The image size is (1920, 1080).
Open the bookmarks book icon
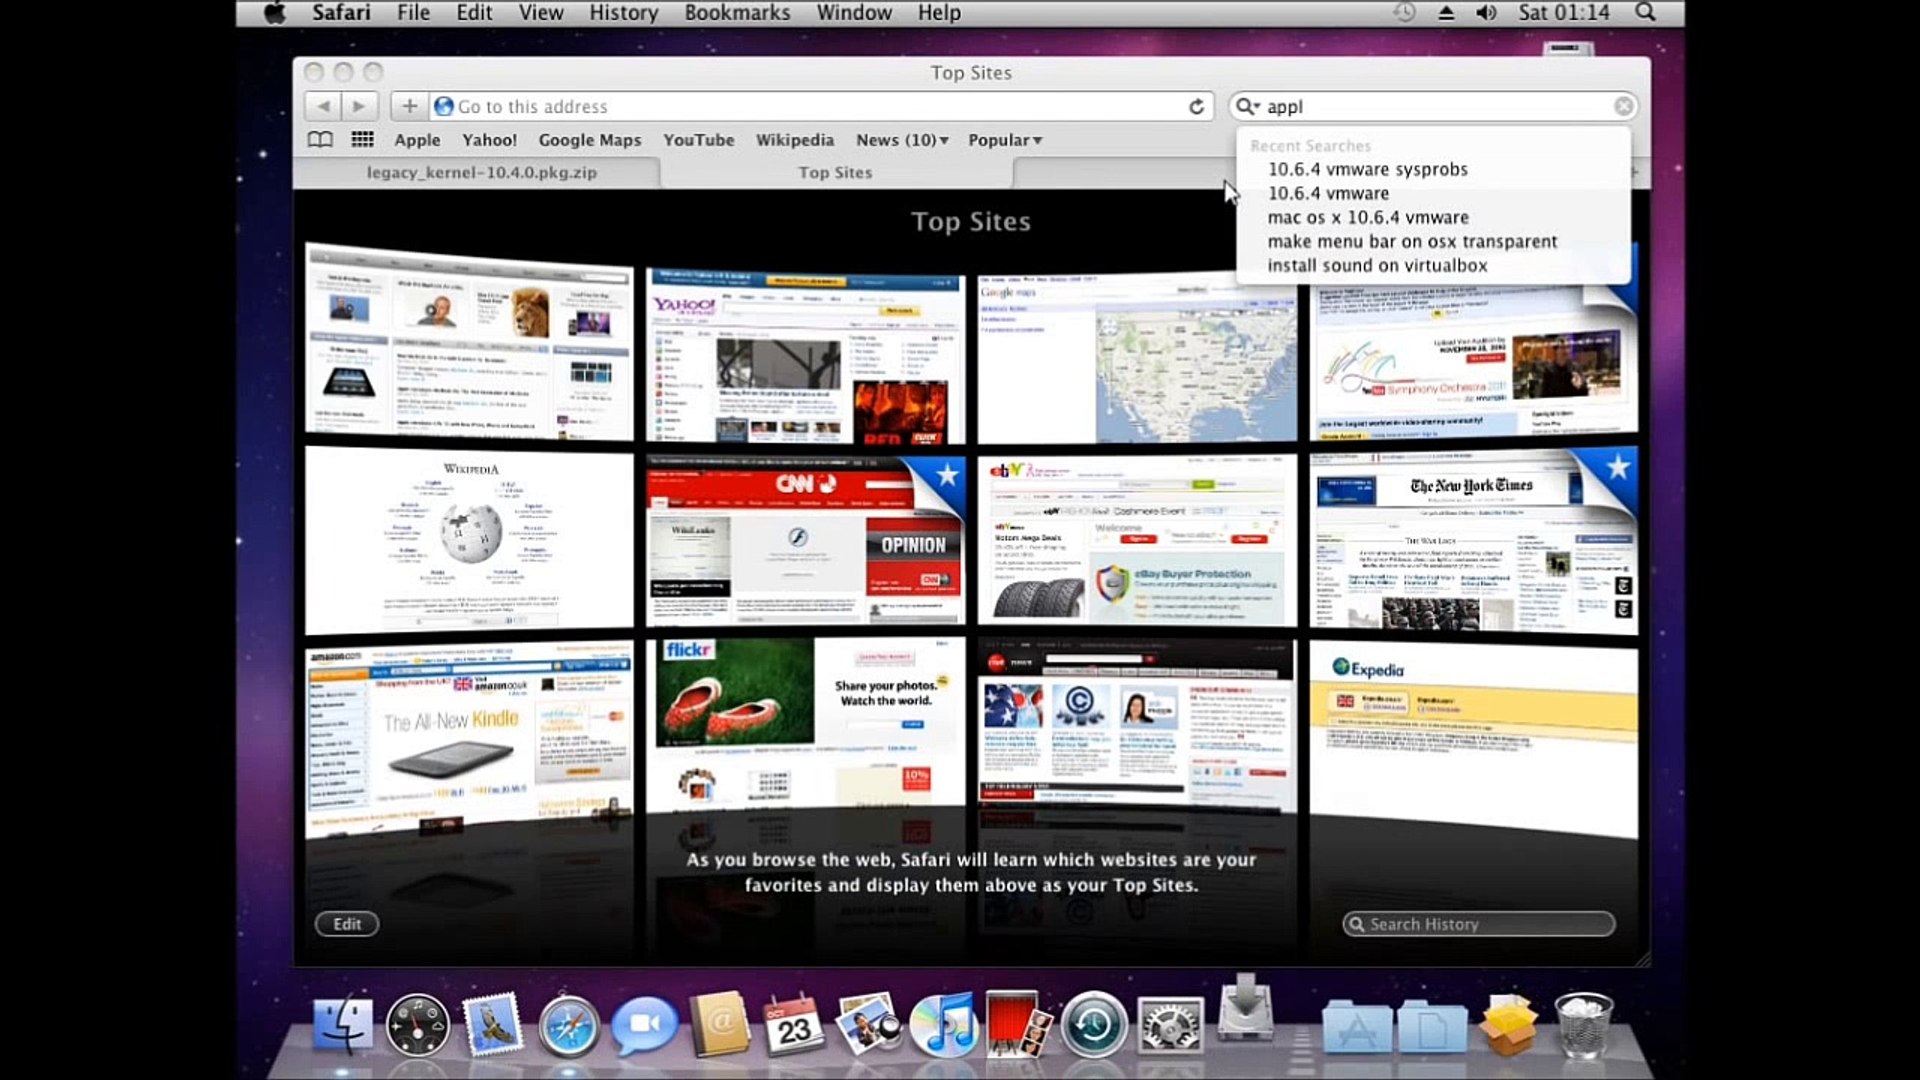pyautogui.click(x=320, y=139)
